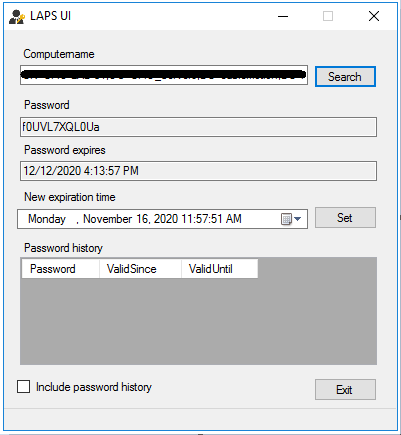Click the empty password history grid area

click(x=198, y=321)
